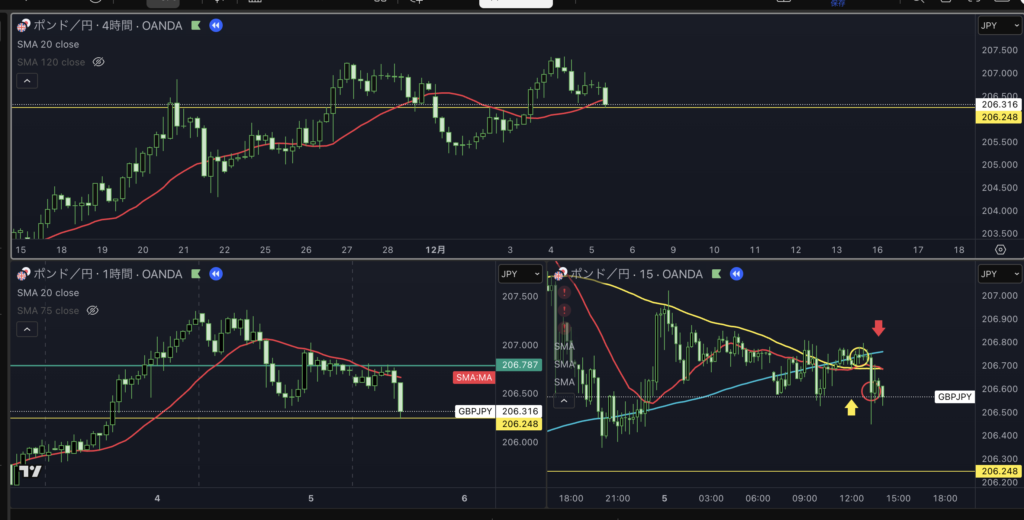Screen dimensions: 1024x520
Task: Click the green flag icon in 4-hour chart
Action: click(195, 25)
